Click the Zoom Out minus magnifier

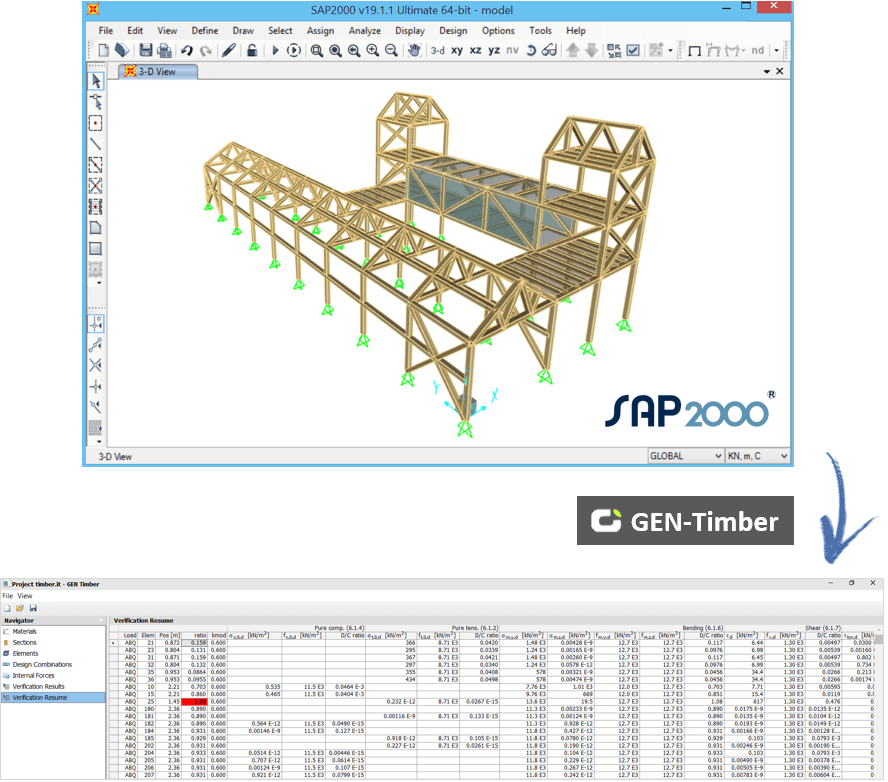pos(391,50)
